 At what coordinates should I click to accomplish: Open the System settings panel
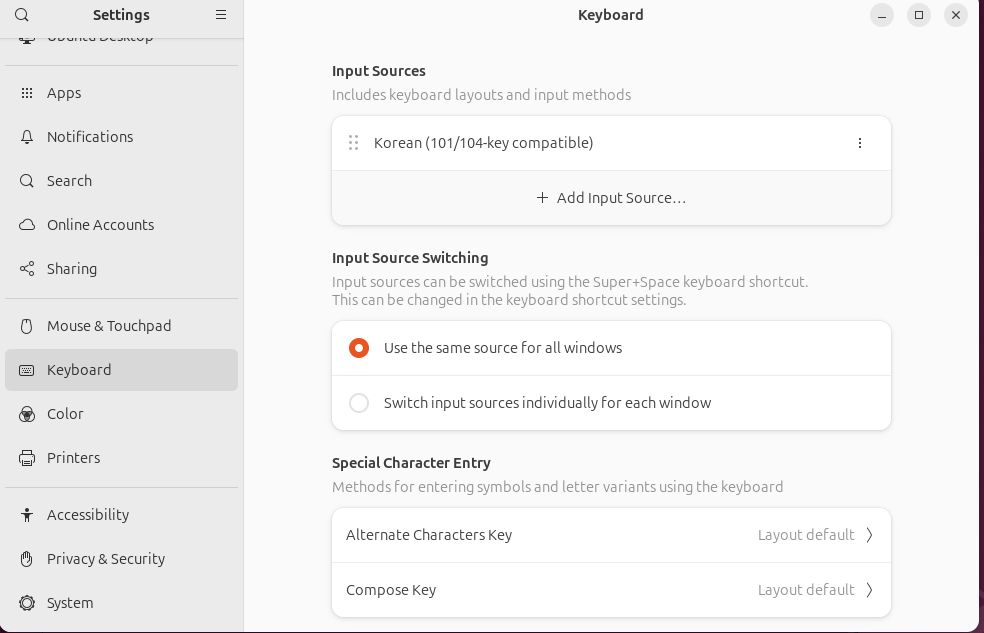pyautogui.click(x=121, y=603)
